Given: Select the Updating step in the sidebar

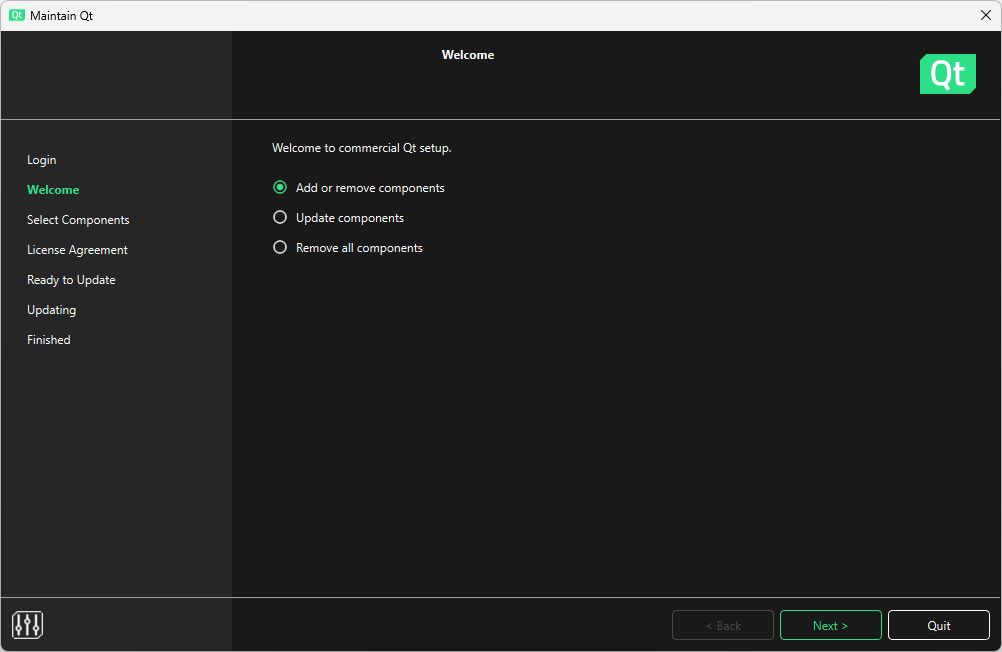Looking at the screenshot, I should [x=51, y=309].
